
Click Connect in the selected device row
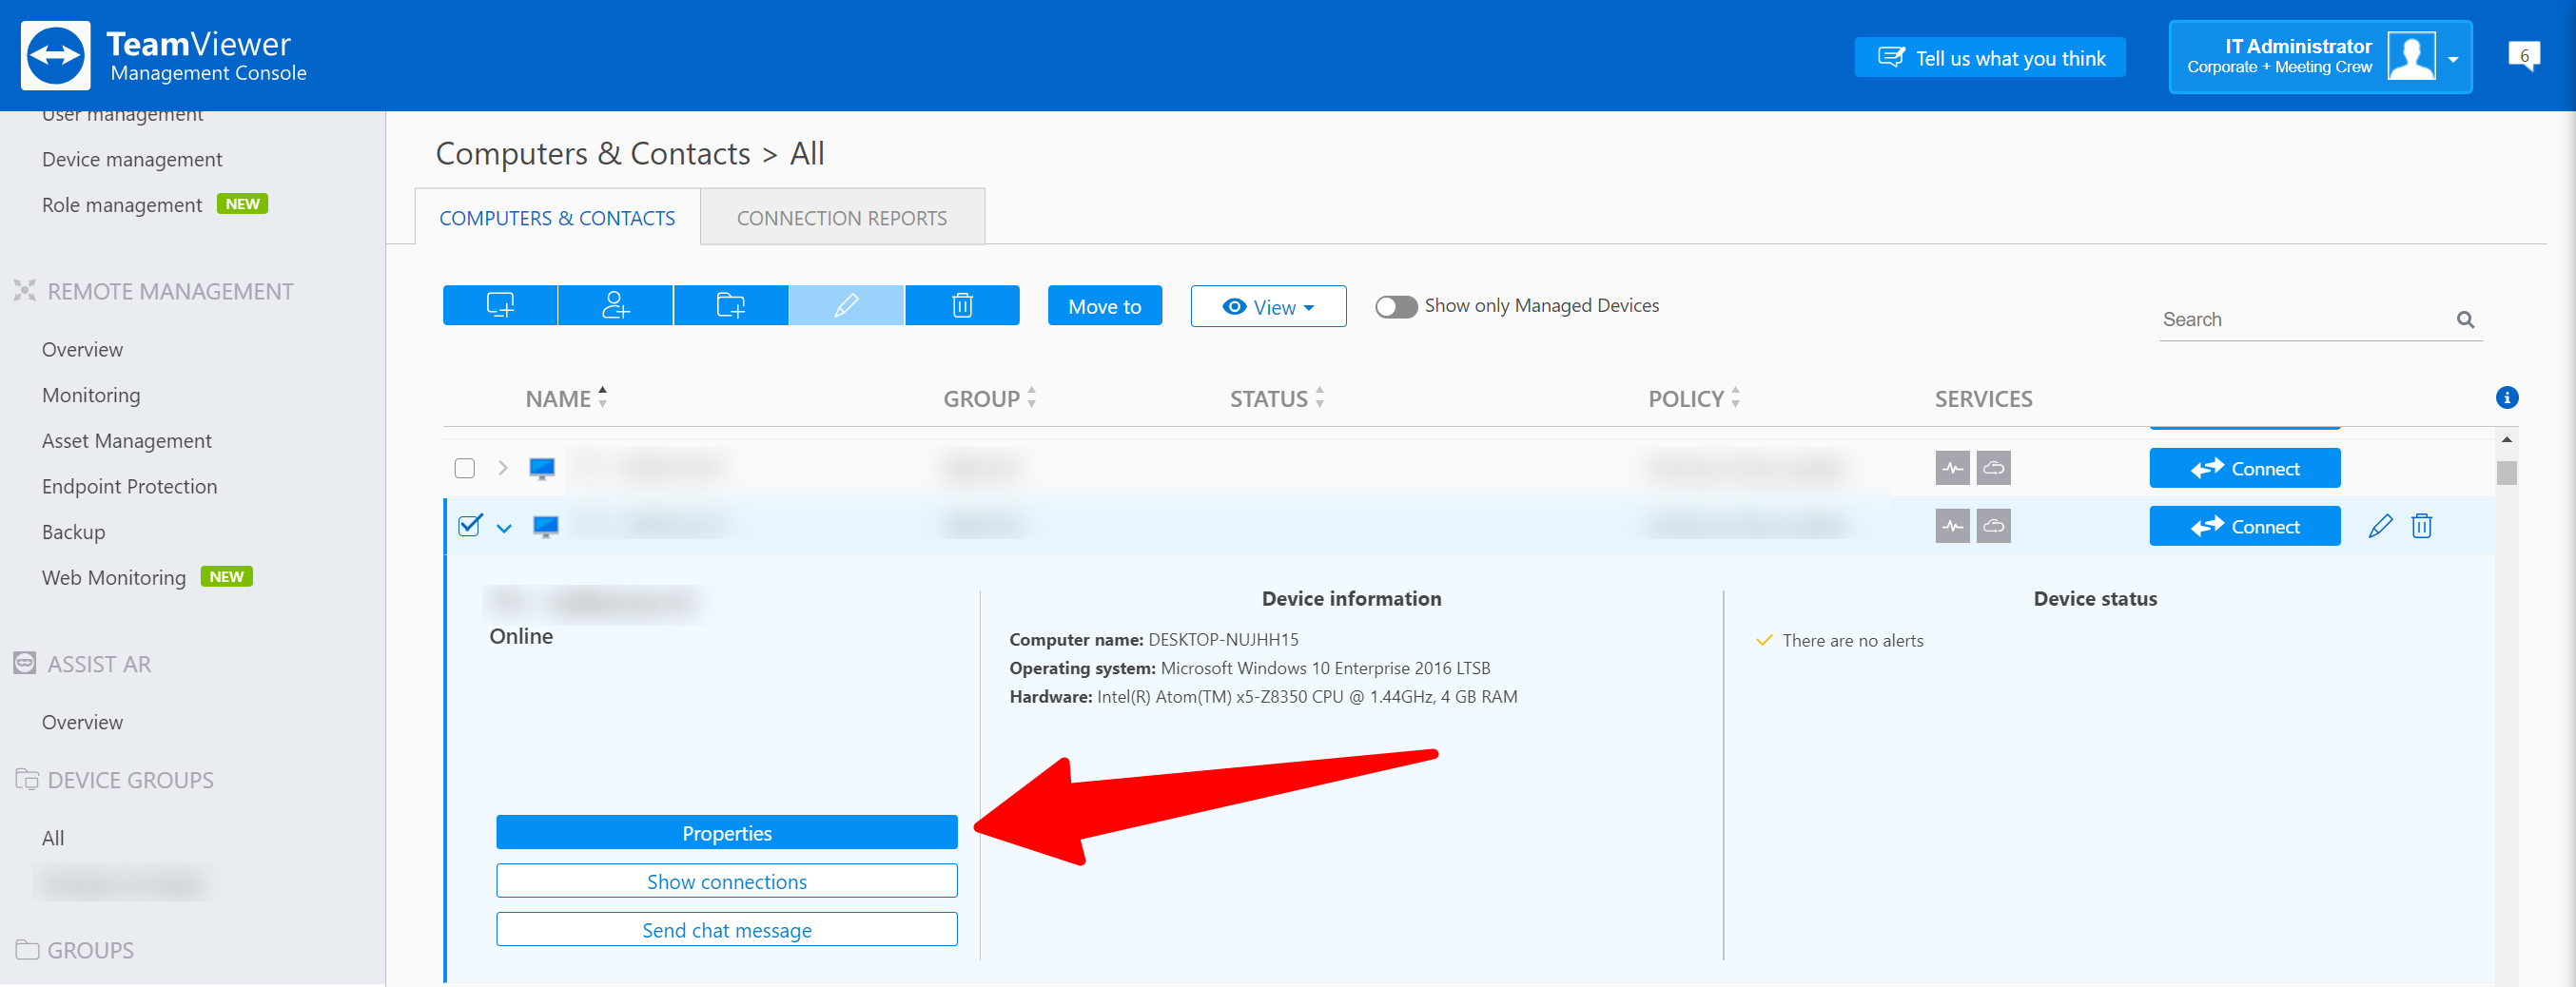pyautogui.click(x=2244, y=526)
